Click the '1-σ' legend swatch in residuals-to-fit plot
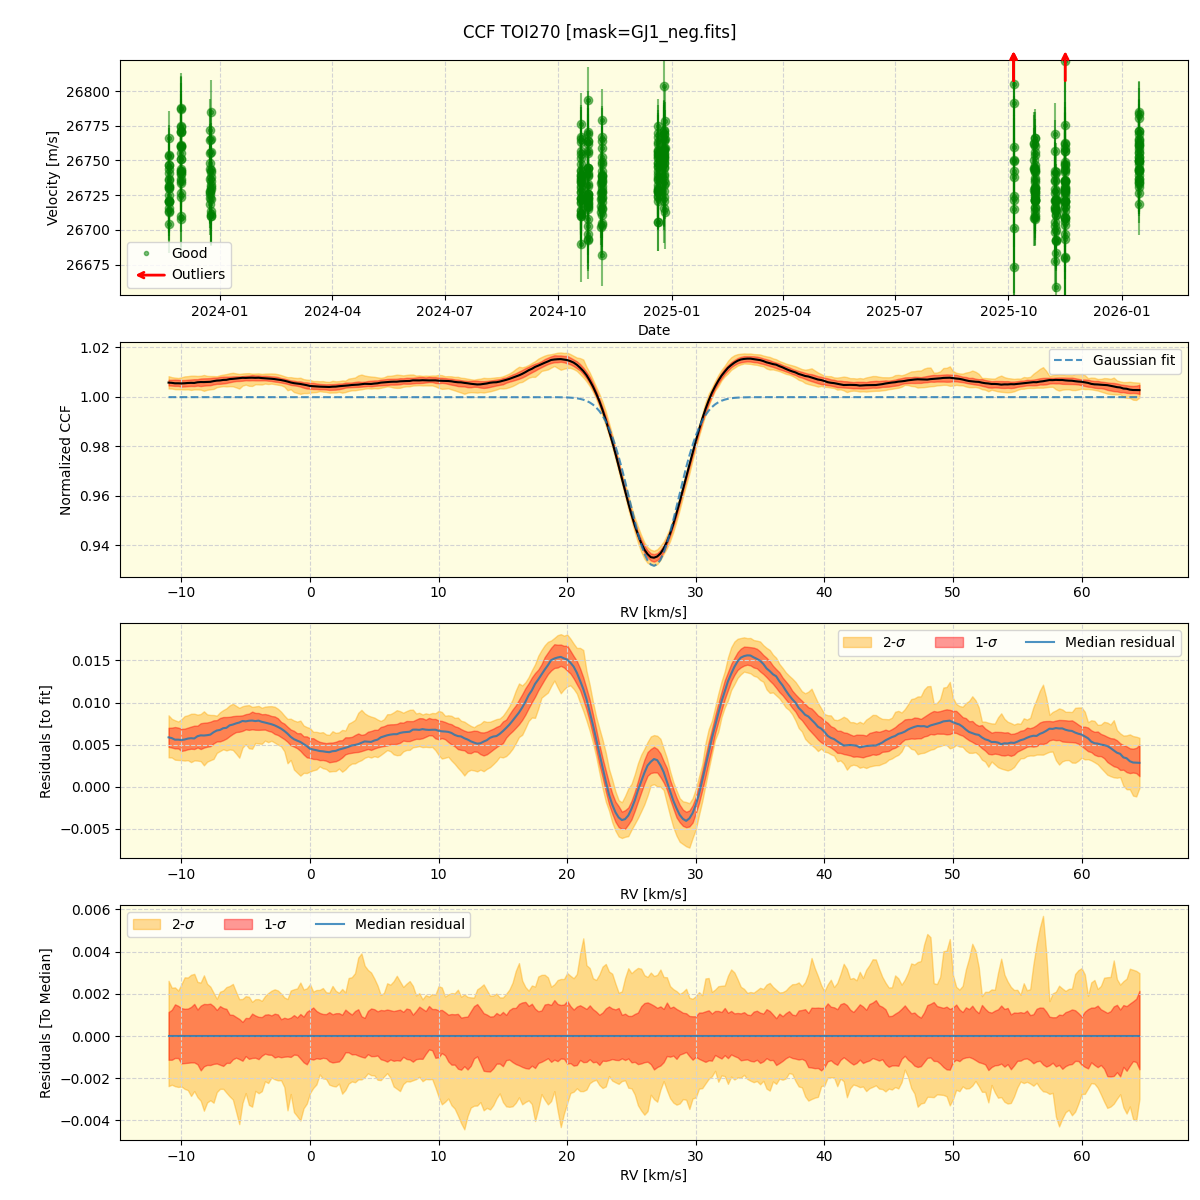 click(x=950, y=642)
